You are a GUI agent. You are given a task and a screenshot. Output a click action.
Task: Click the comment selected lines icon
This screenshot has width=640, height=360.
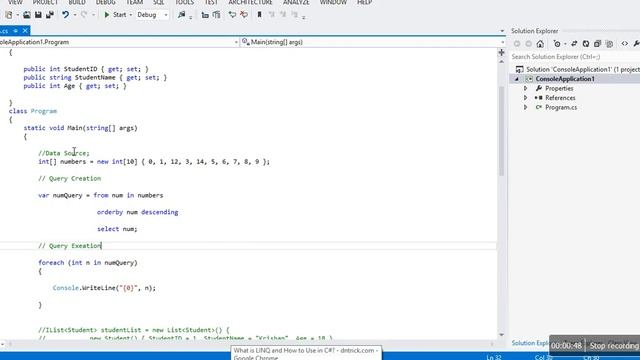click(232, 15)
